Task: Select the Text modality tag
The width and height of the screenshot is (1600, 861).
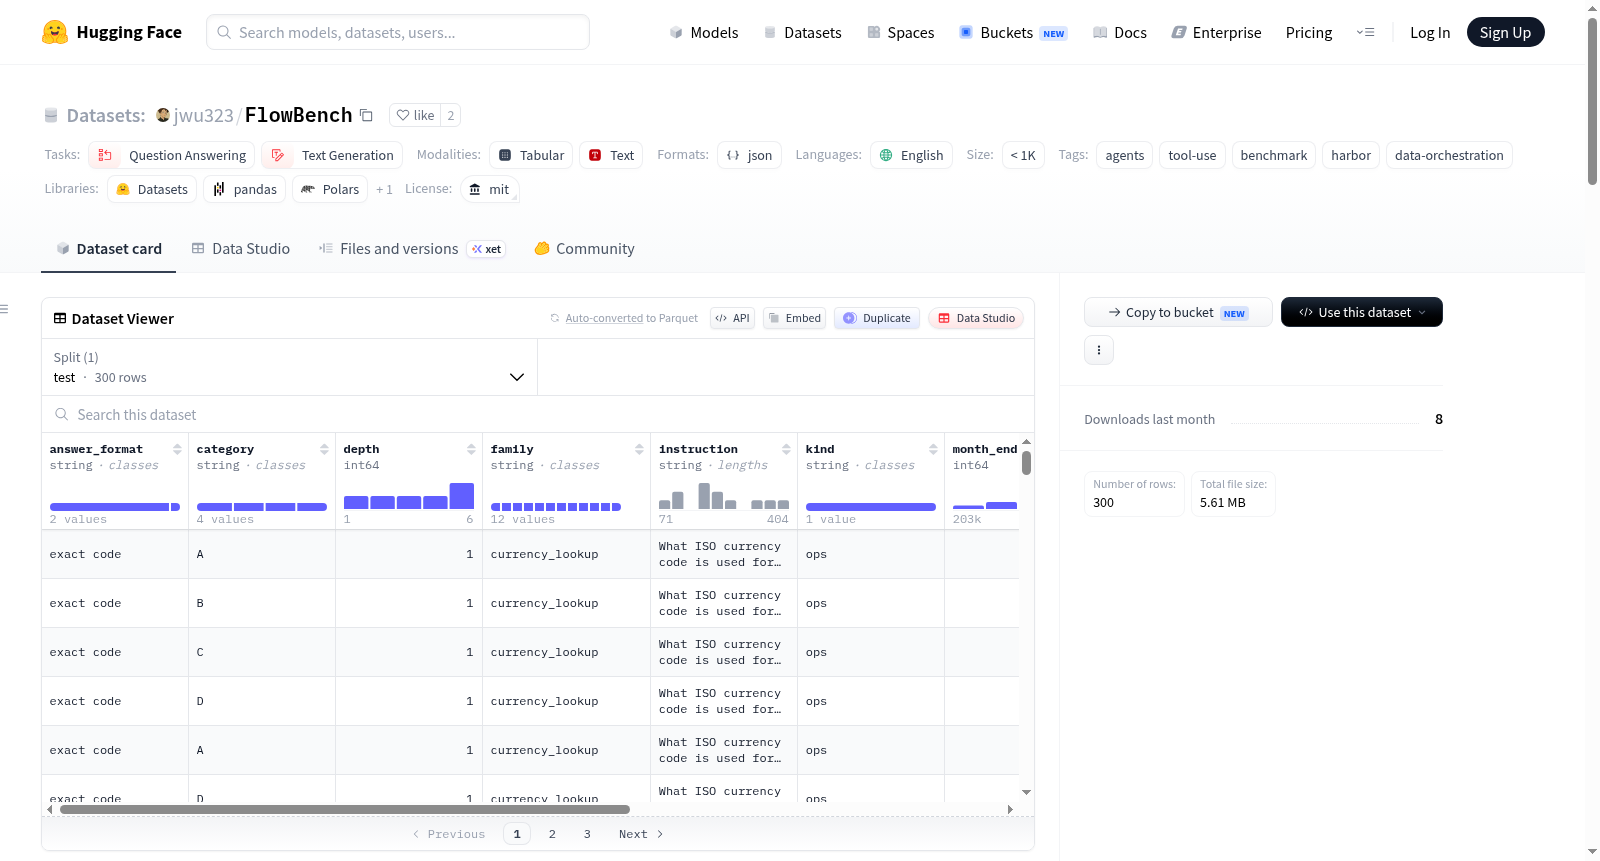Action: tap(611, 155)
